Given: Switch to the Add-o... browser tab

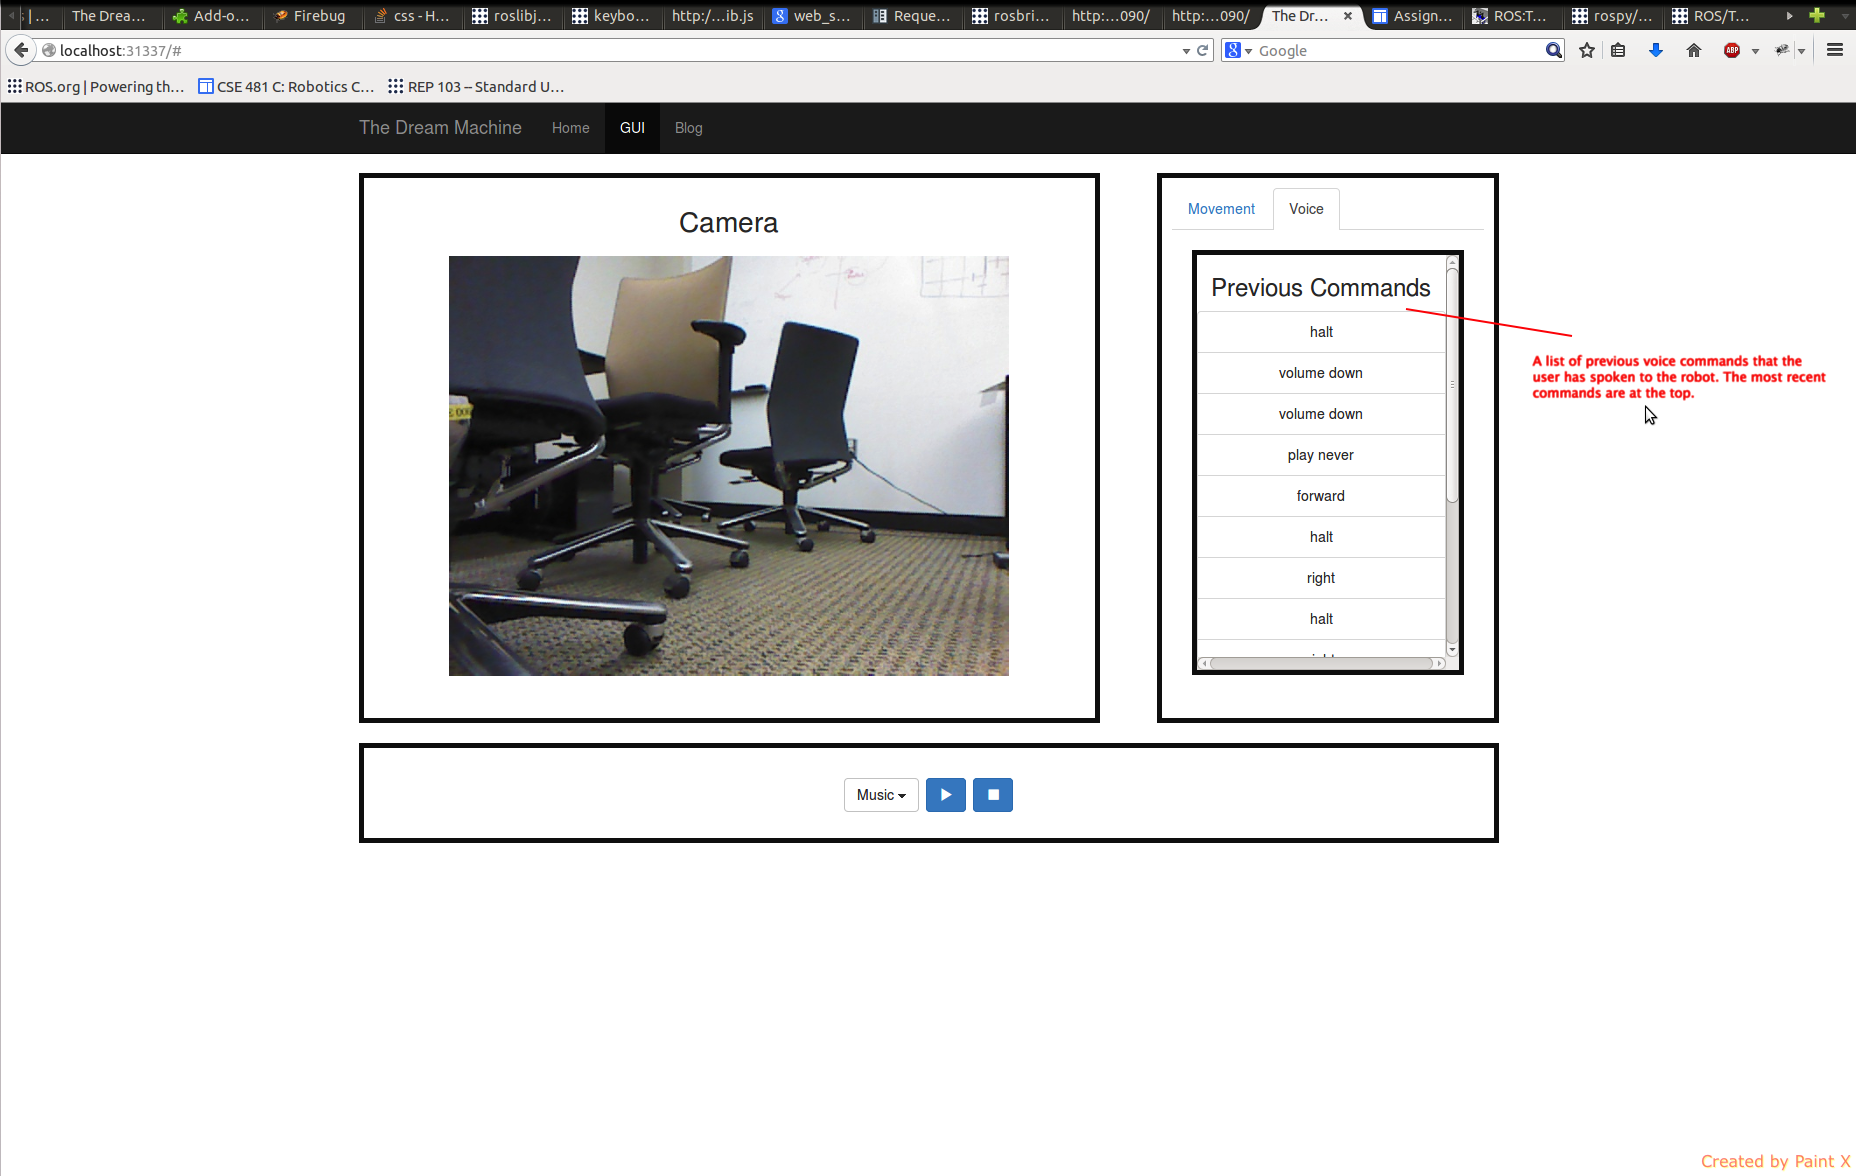Looking at the screenshot, I should 212,15.
